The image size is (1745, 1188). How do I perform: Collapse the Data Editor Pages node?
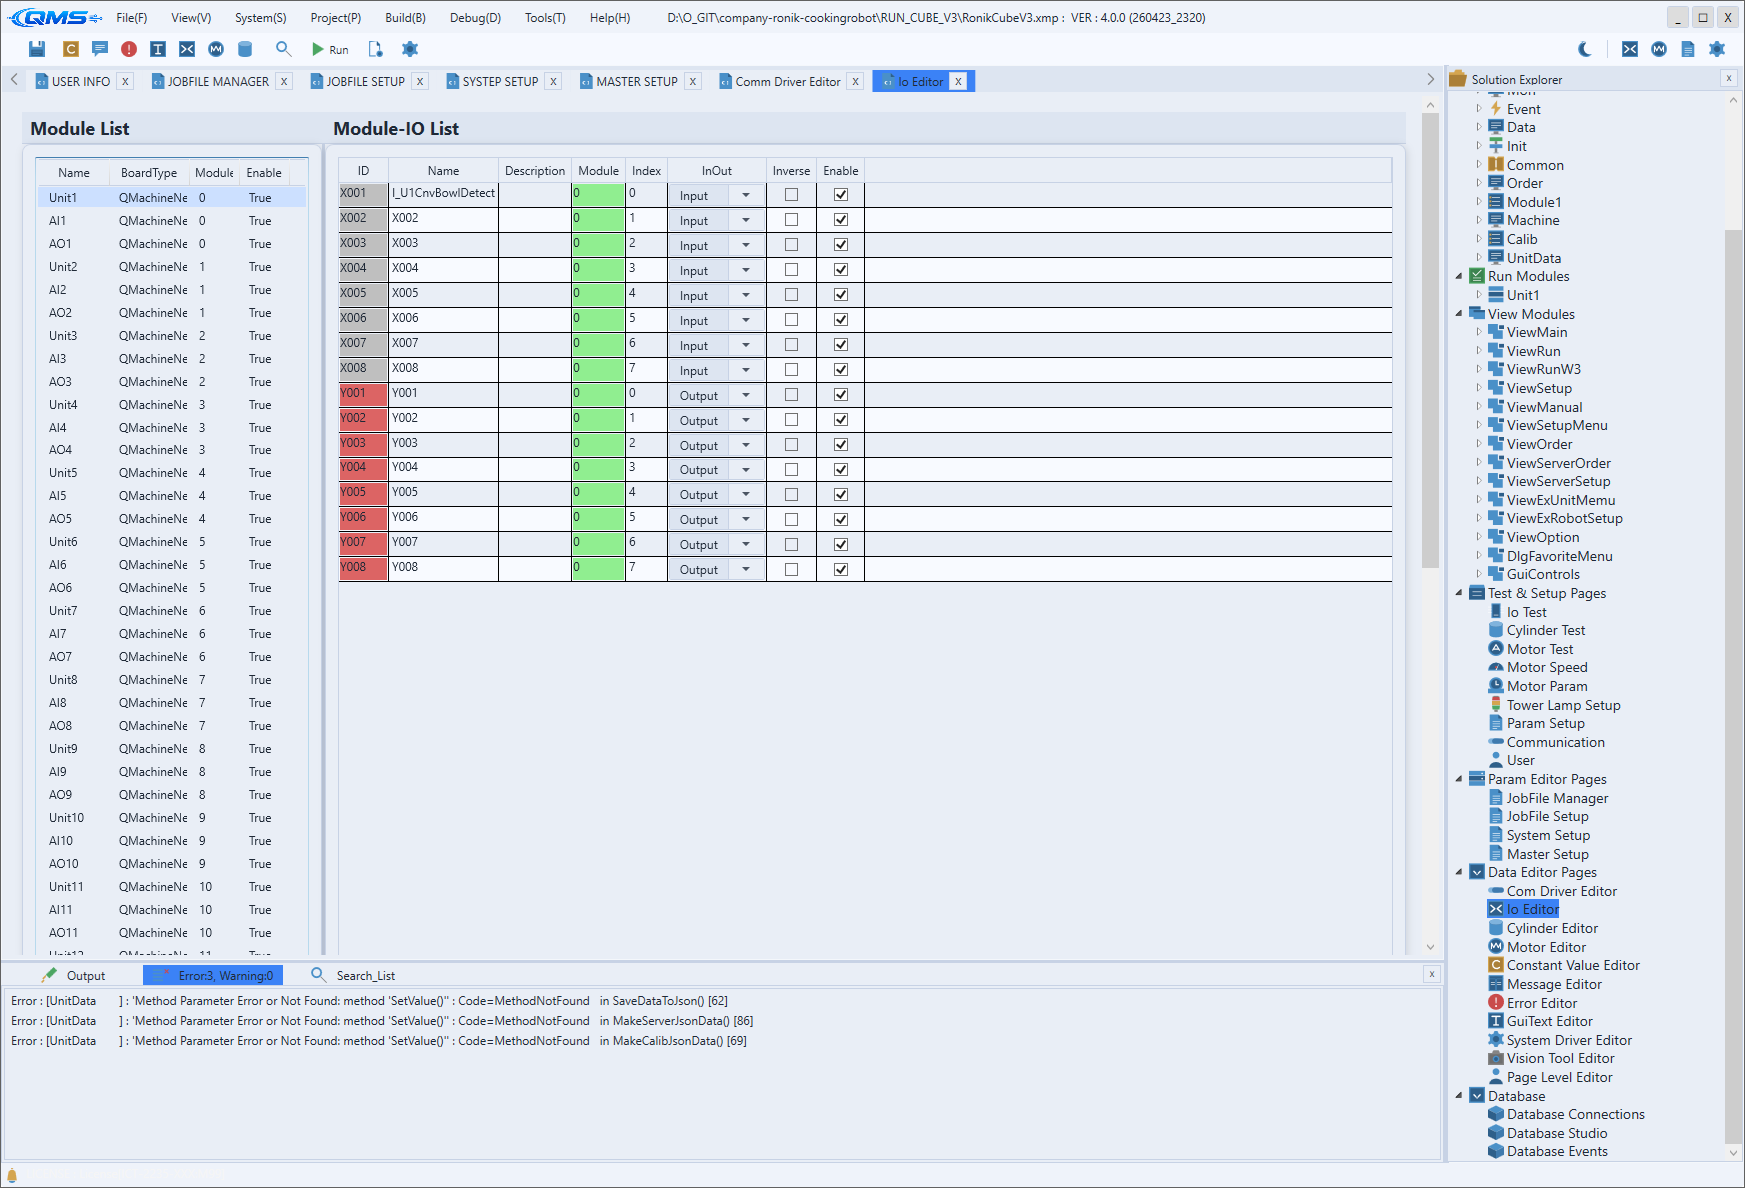(x=1459, y=872)
